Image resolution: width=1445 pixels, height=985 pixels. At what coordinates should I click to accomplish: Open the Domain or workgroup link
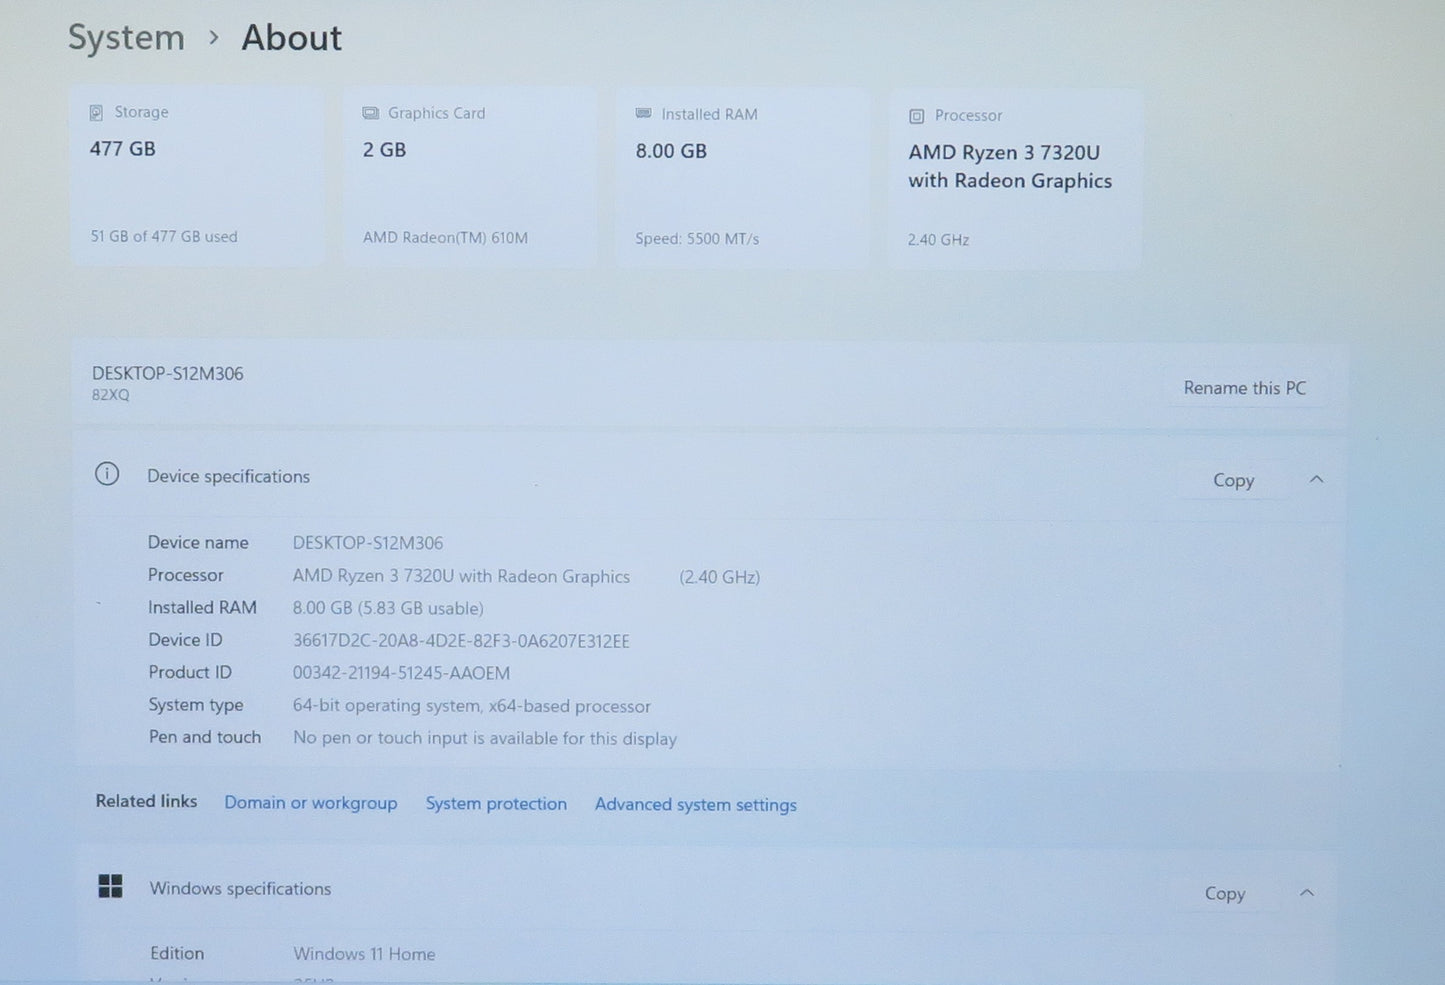pos(310,803)
